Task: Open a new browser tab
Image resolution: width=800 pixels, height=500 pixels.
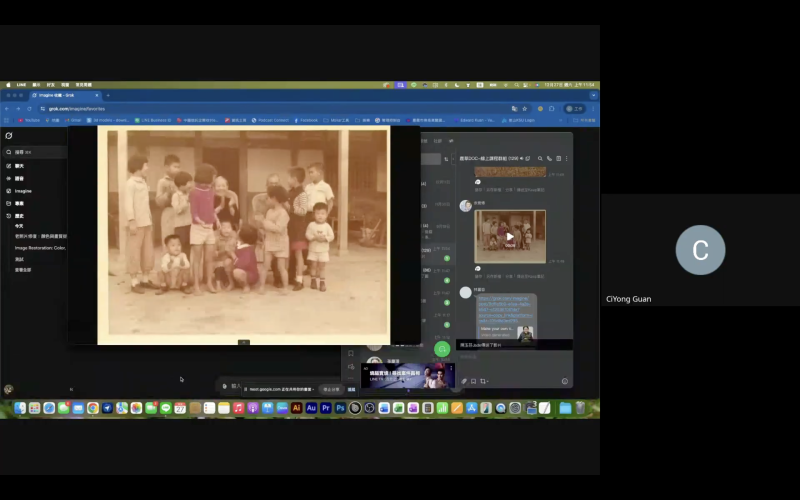Action: click(x=107, y=95)
